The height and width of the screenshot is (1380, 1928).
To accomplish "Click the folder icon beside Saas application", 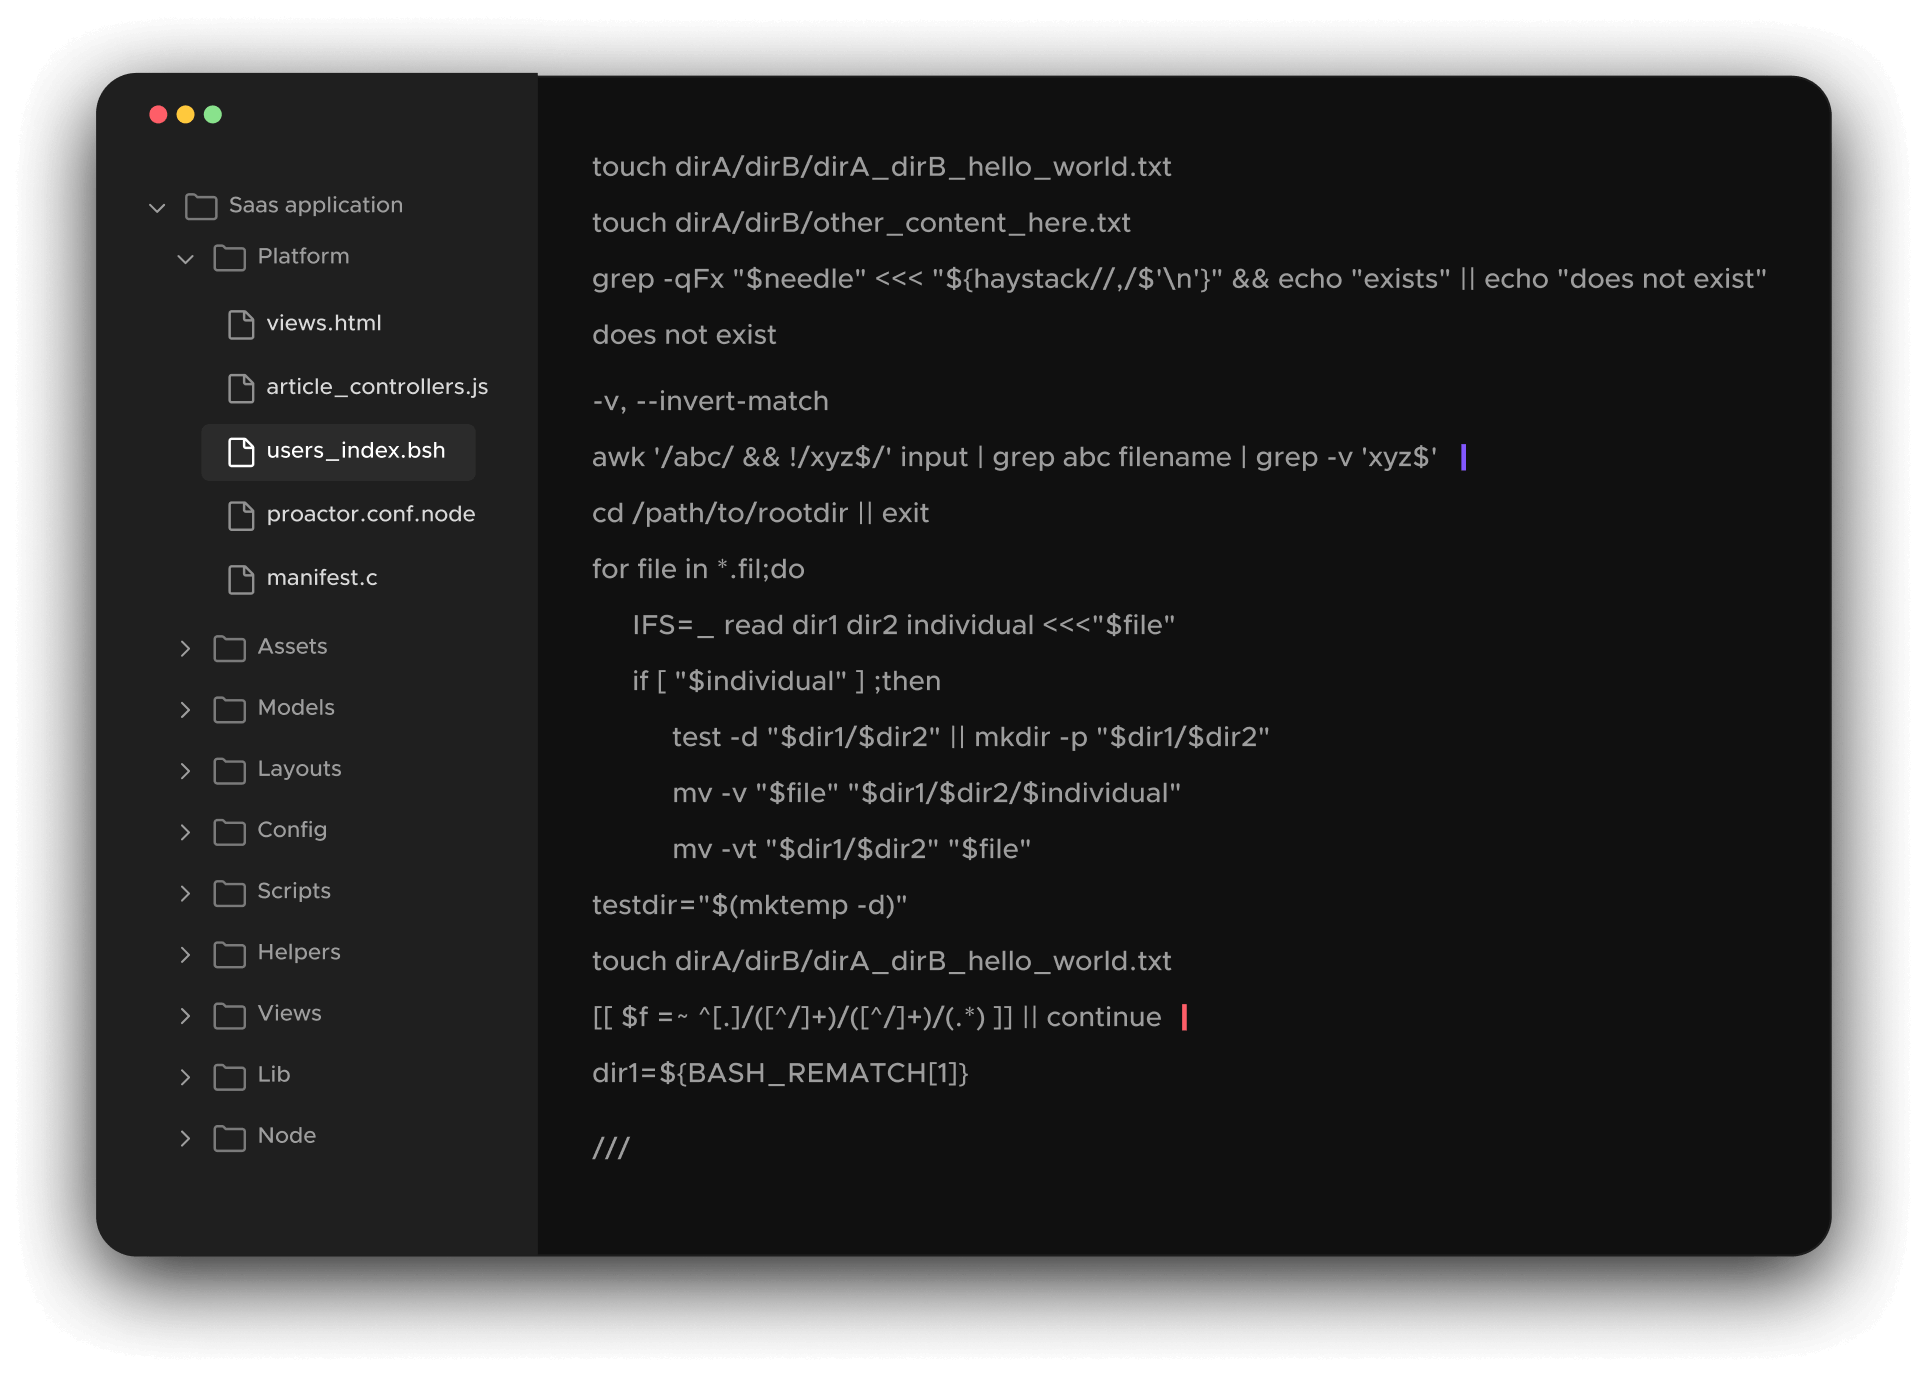I will coord(201,207).
